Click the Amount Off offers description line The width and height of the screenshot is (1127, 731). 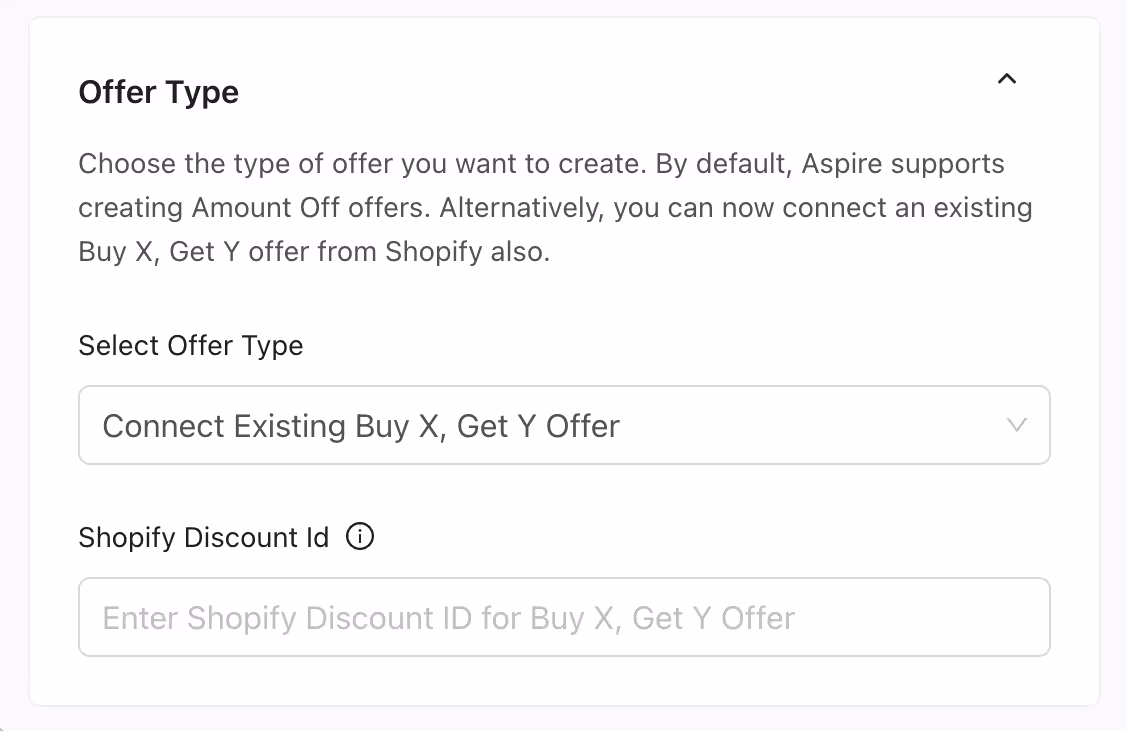pyautogui.click(x=555, y=208)
